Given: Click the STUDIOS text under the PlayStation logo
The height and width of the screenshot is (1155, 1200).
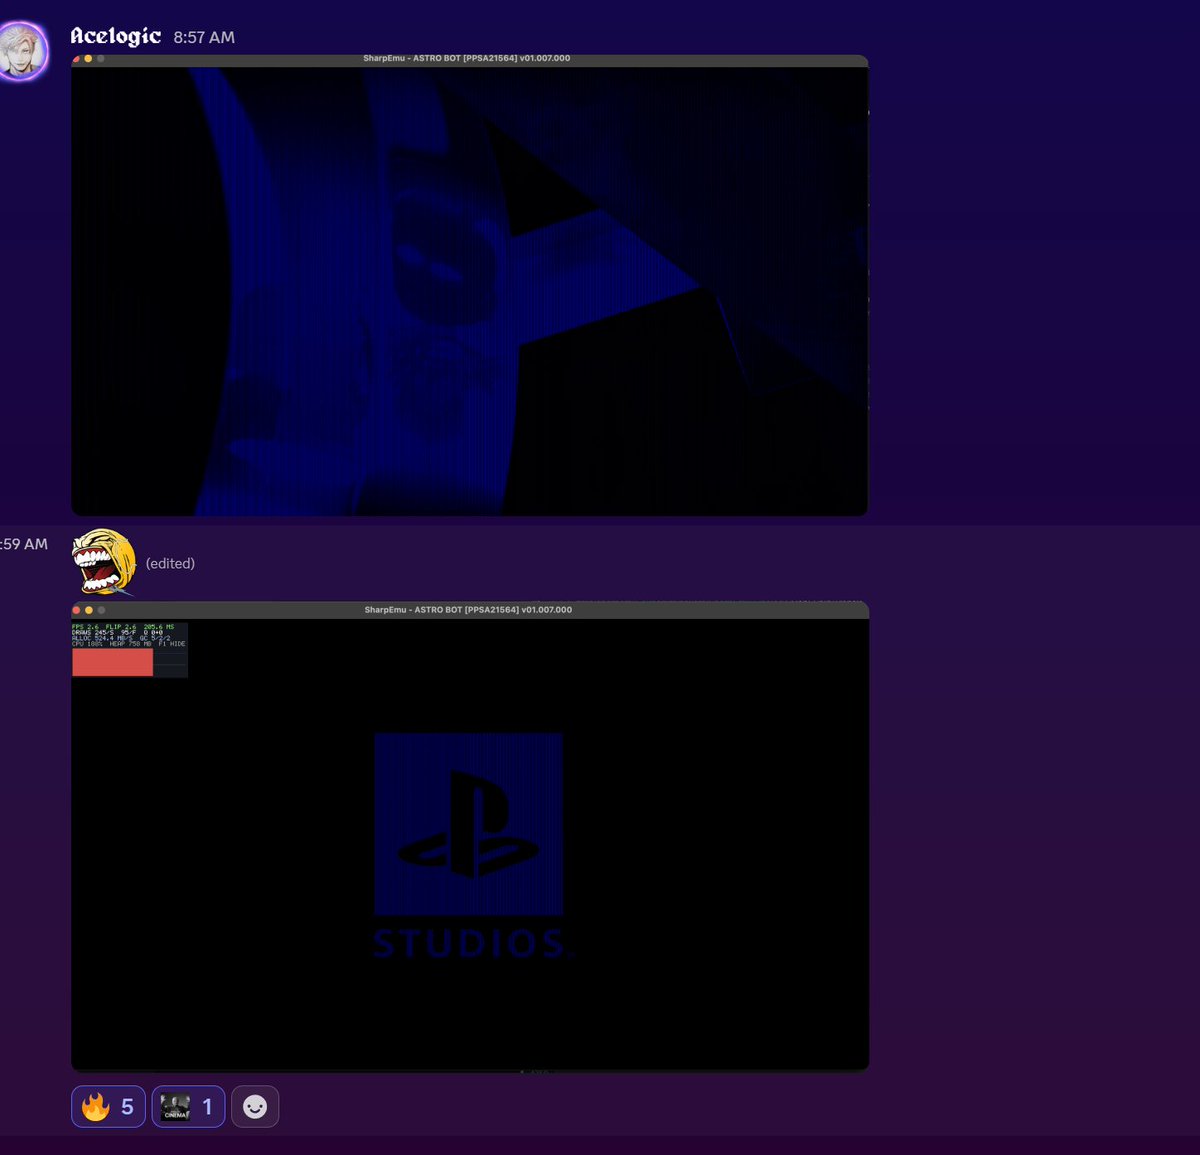Looking at the screenshot, I should [468, 943].
